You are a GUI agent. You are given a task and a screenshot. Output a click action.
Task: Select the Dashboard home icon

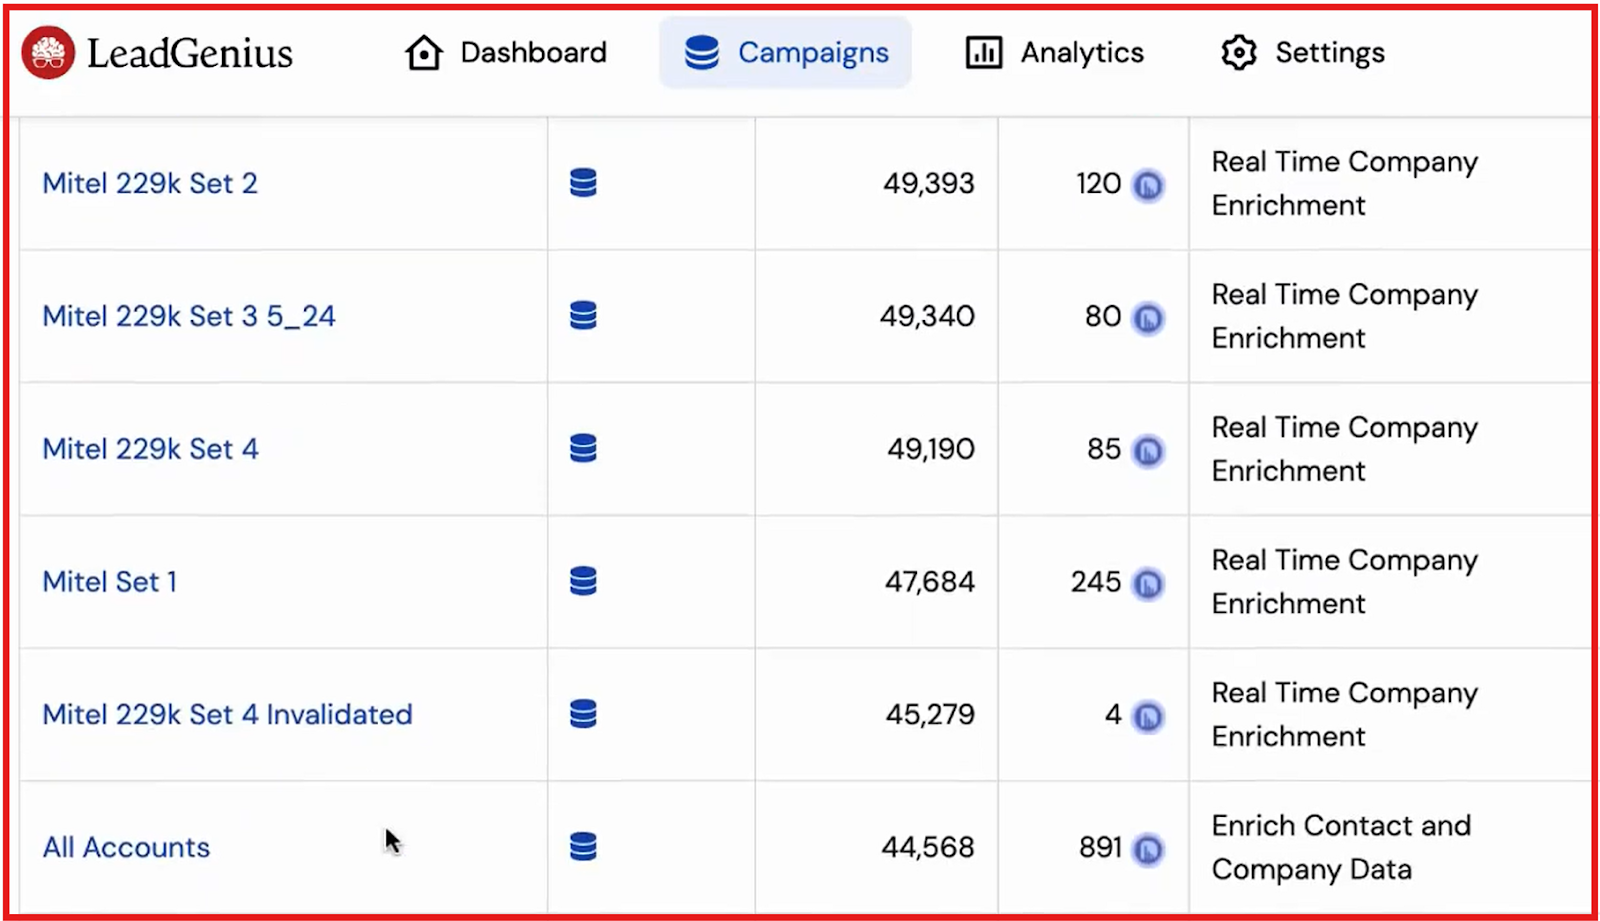pos(422,52)
